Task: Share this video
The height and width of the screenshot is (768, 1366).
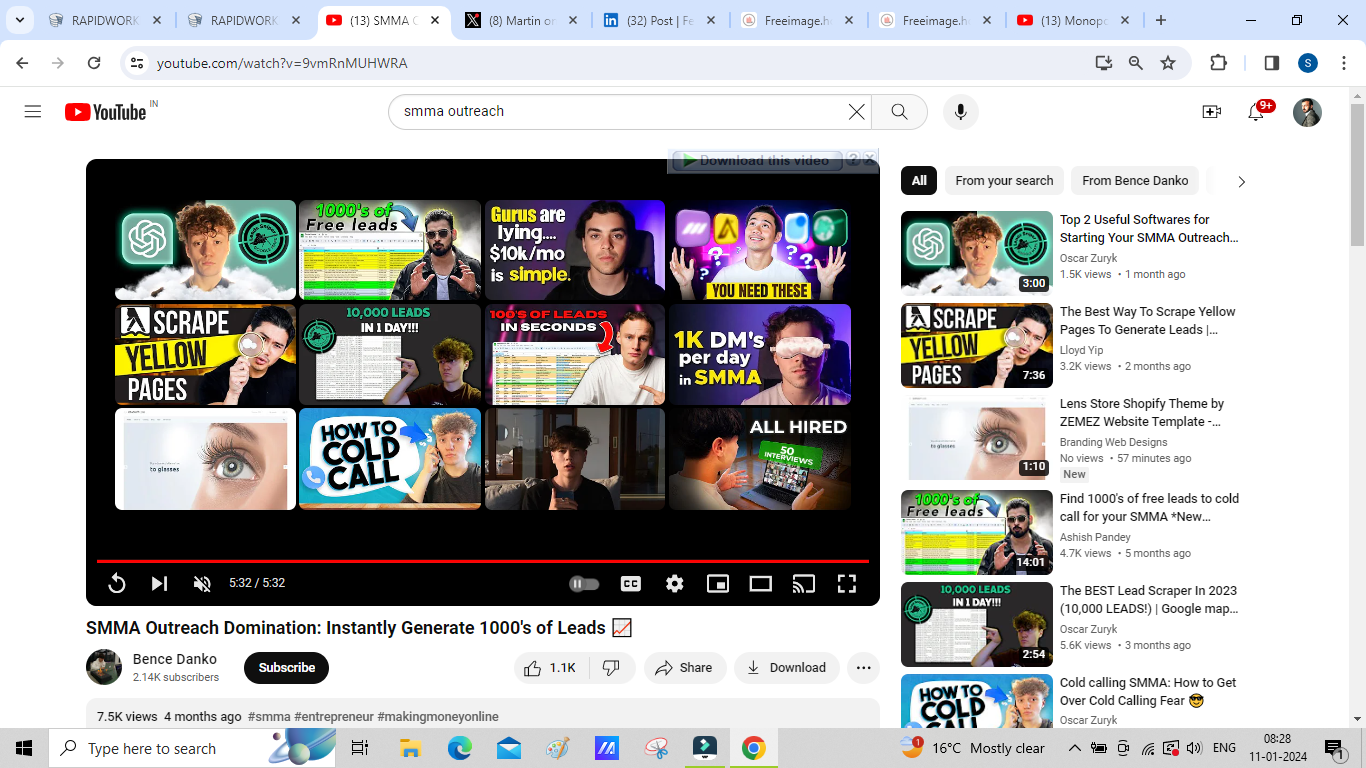Action: tap(685, 668)
